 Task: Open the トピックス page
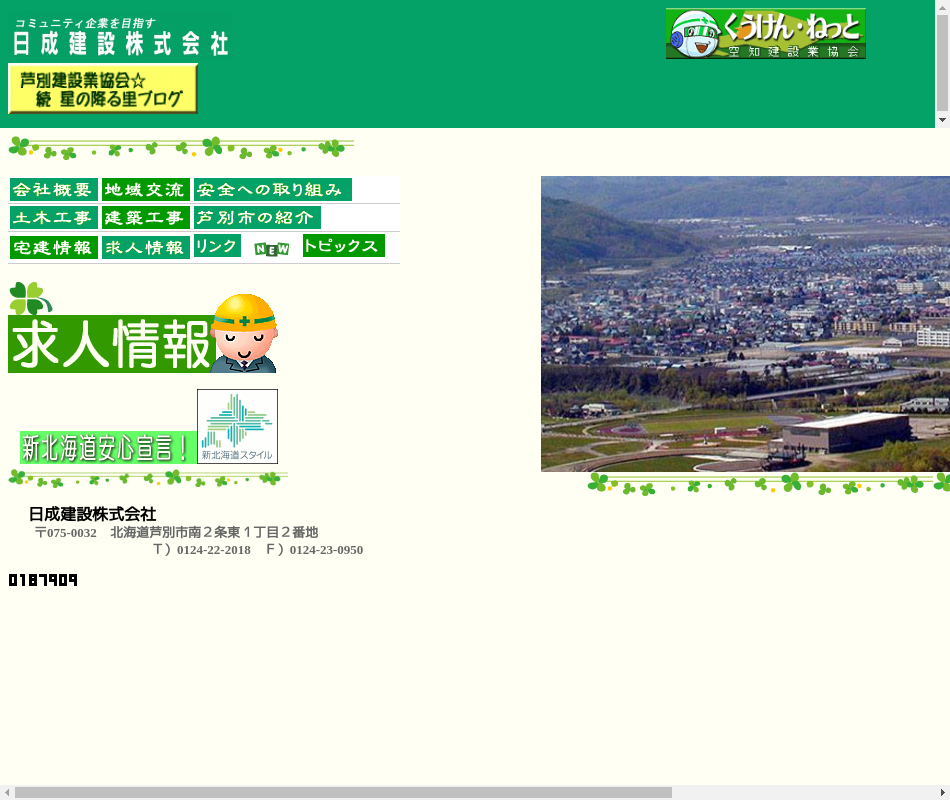point(344,246)
